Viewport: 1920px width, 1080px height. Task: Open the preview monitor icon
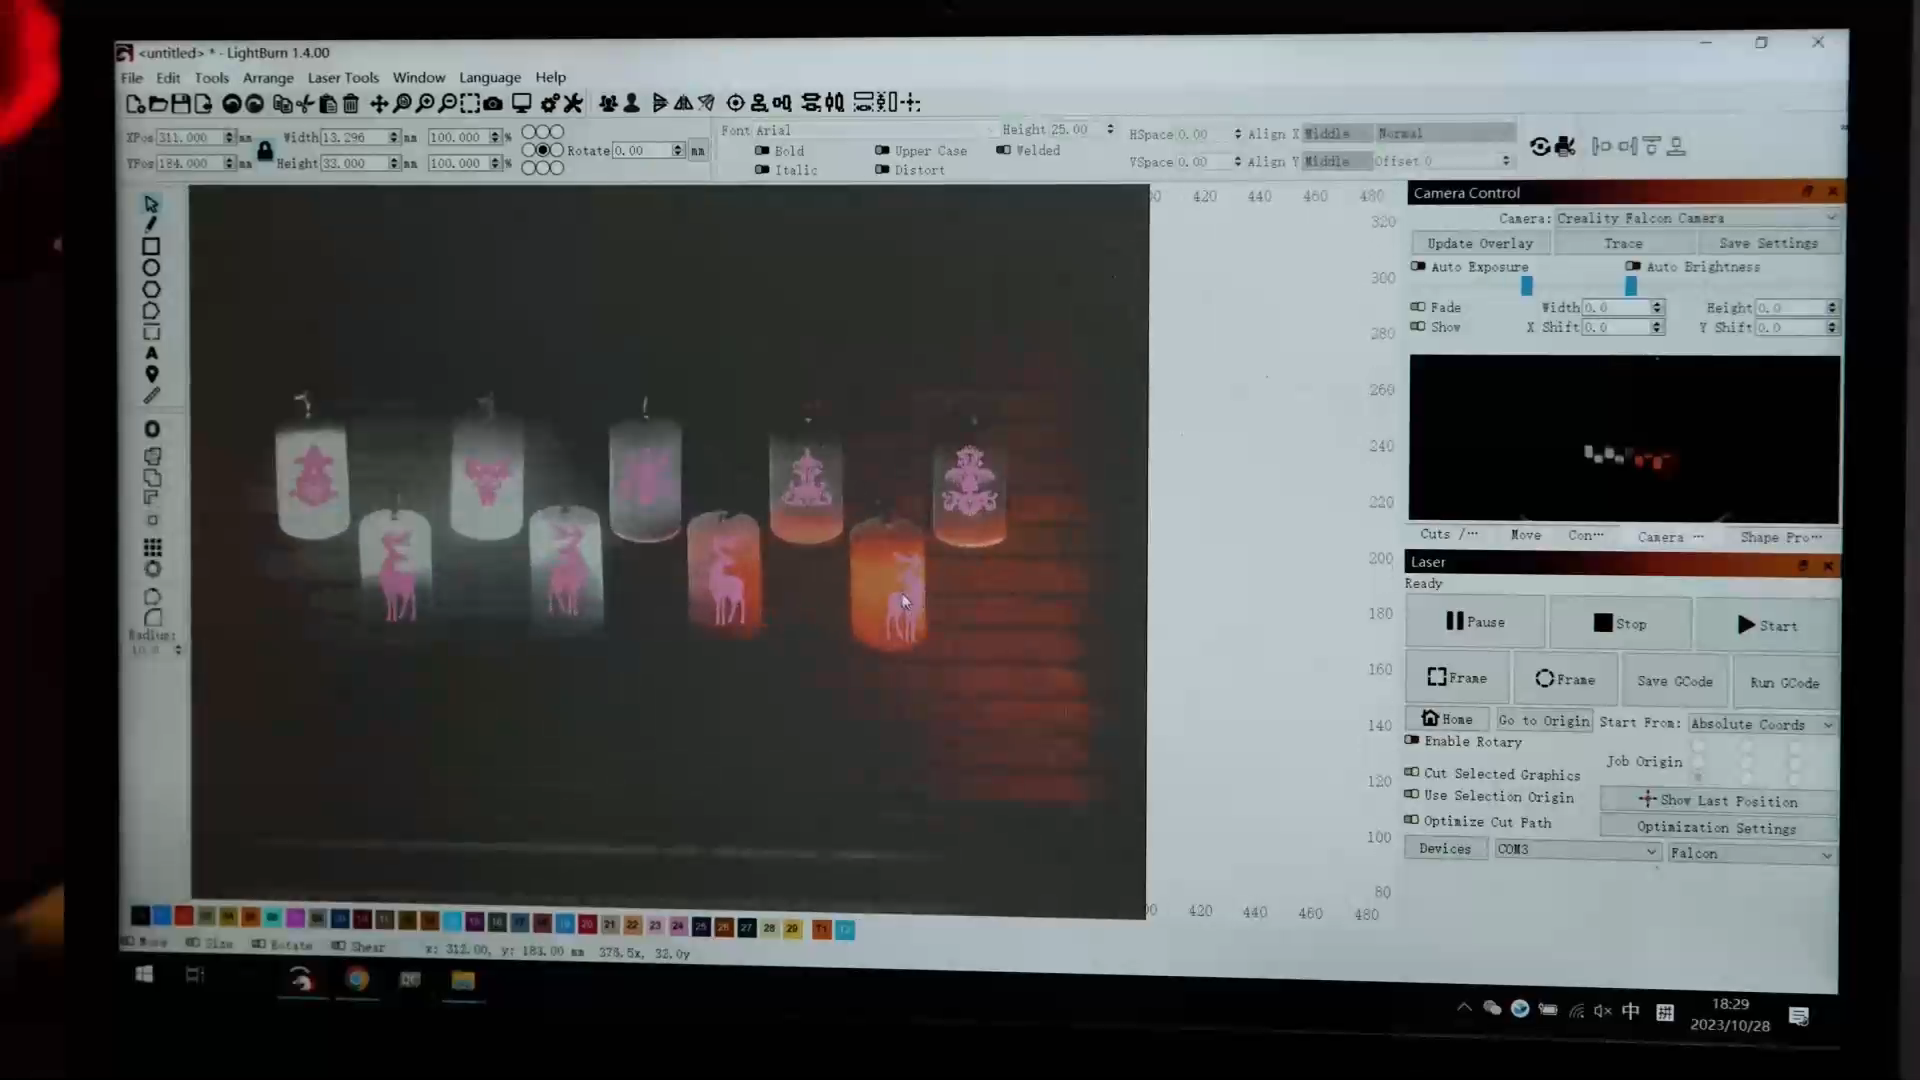click(521, 103)
